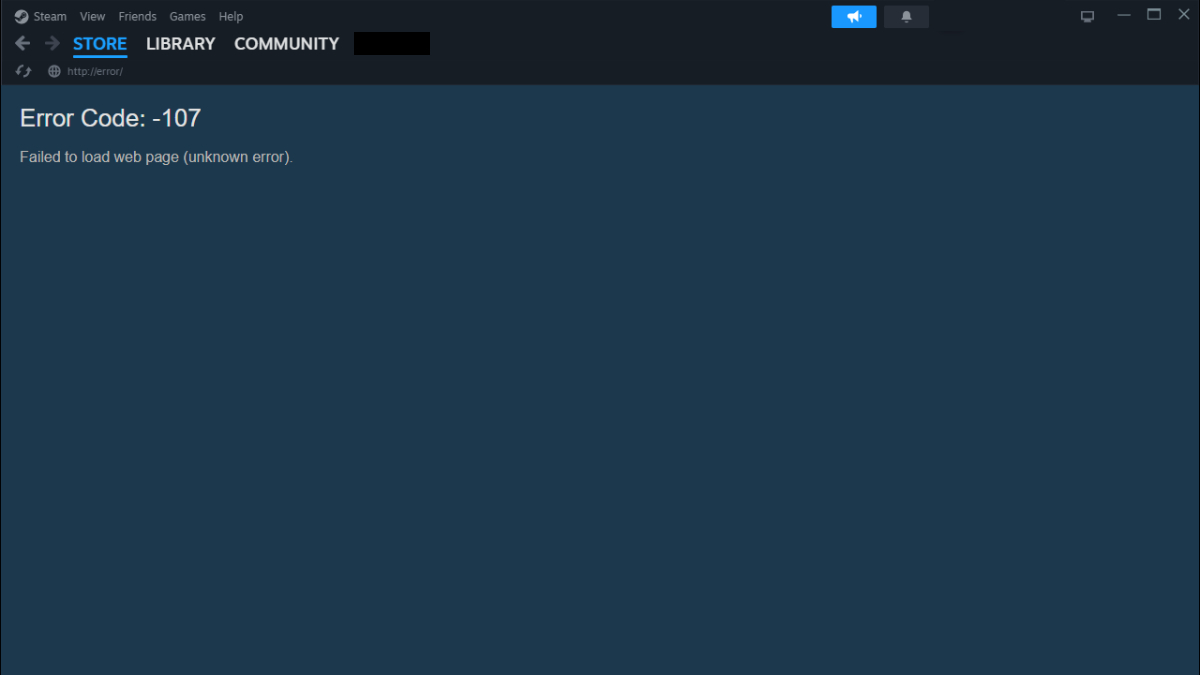
Task: View notifications with the bell icon
Action: [906, 16]
